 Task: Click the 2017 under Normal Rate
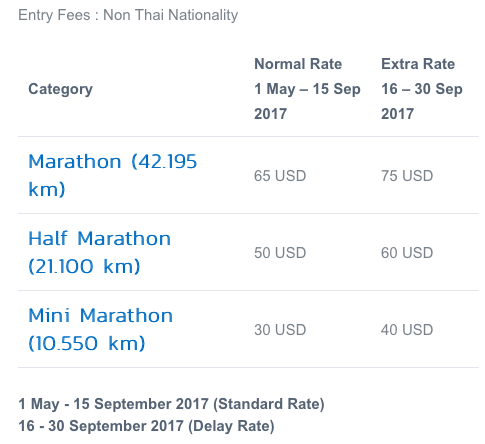(270, 114)
